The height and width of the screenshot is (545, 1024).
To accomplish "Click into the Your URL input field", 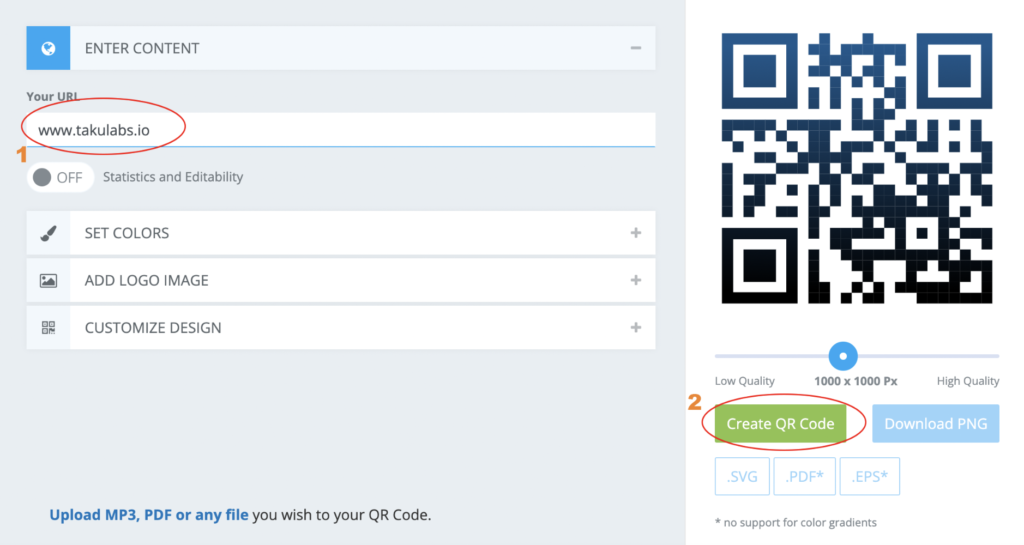I will (x=341, y=130).
